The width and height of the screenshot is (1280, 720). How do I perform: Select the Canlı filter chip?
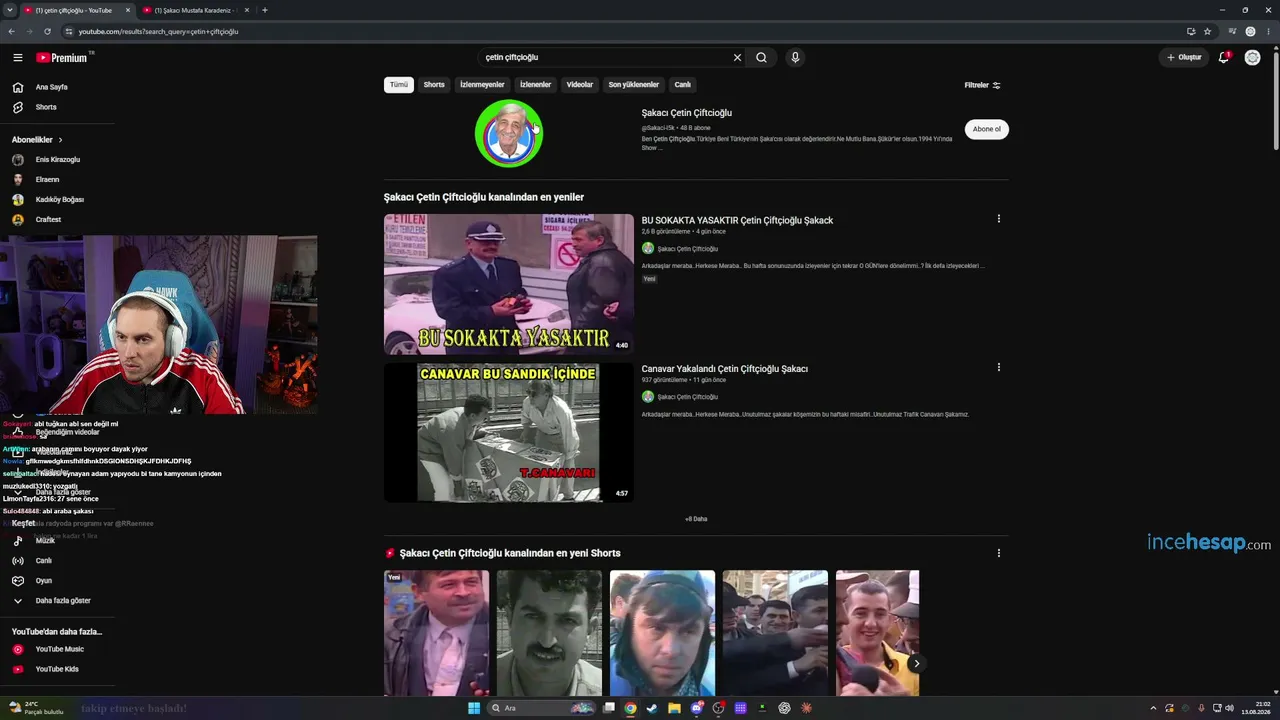point(683,85)
